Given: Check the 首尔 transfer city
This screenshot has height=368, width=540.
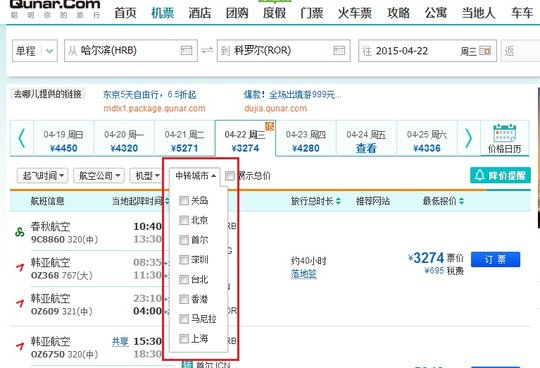Looking at the screenshot, I should tap(184, 240).
